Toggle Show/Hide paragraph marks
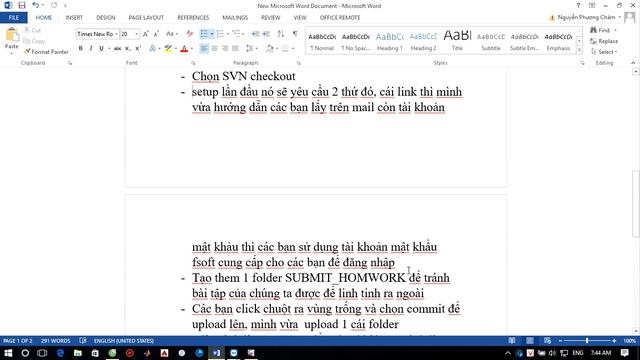Screen dimensions: 640x360 tap(295, 34)
